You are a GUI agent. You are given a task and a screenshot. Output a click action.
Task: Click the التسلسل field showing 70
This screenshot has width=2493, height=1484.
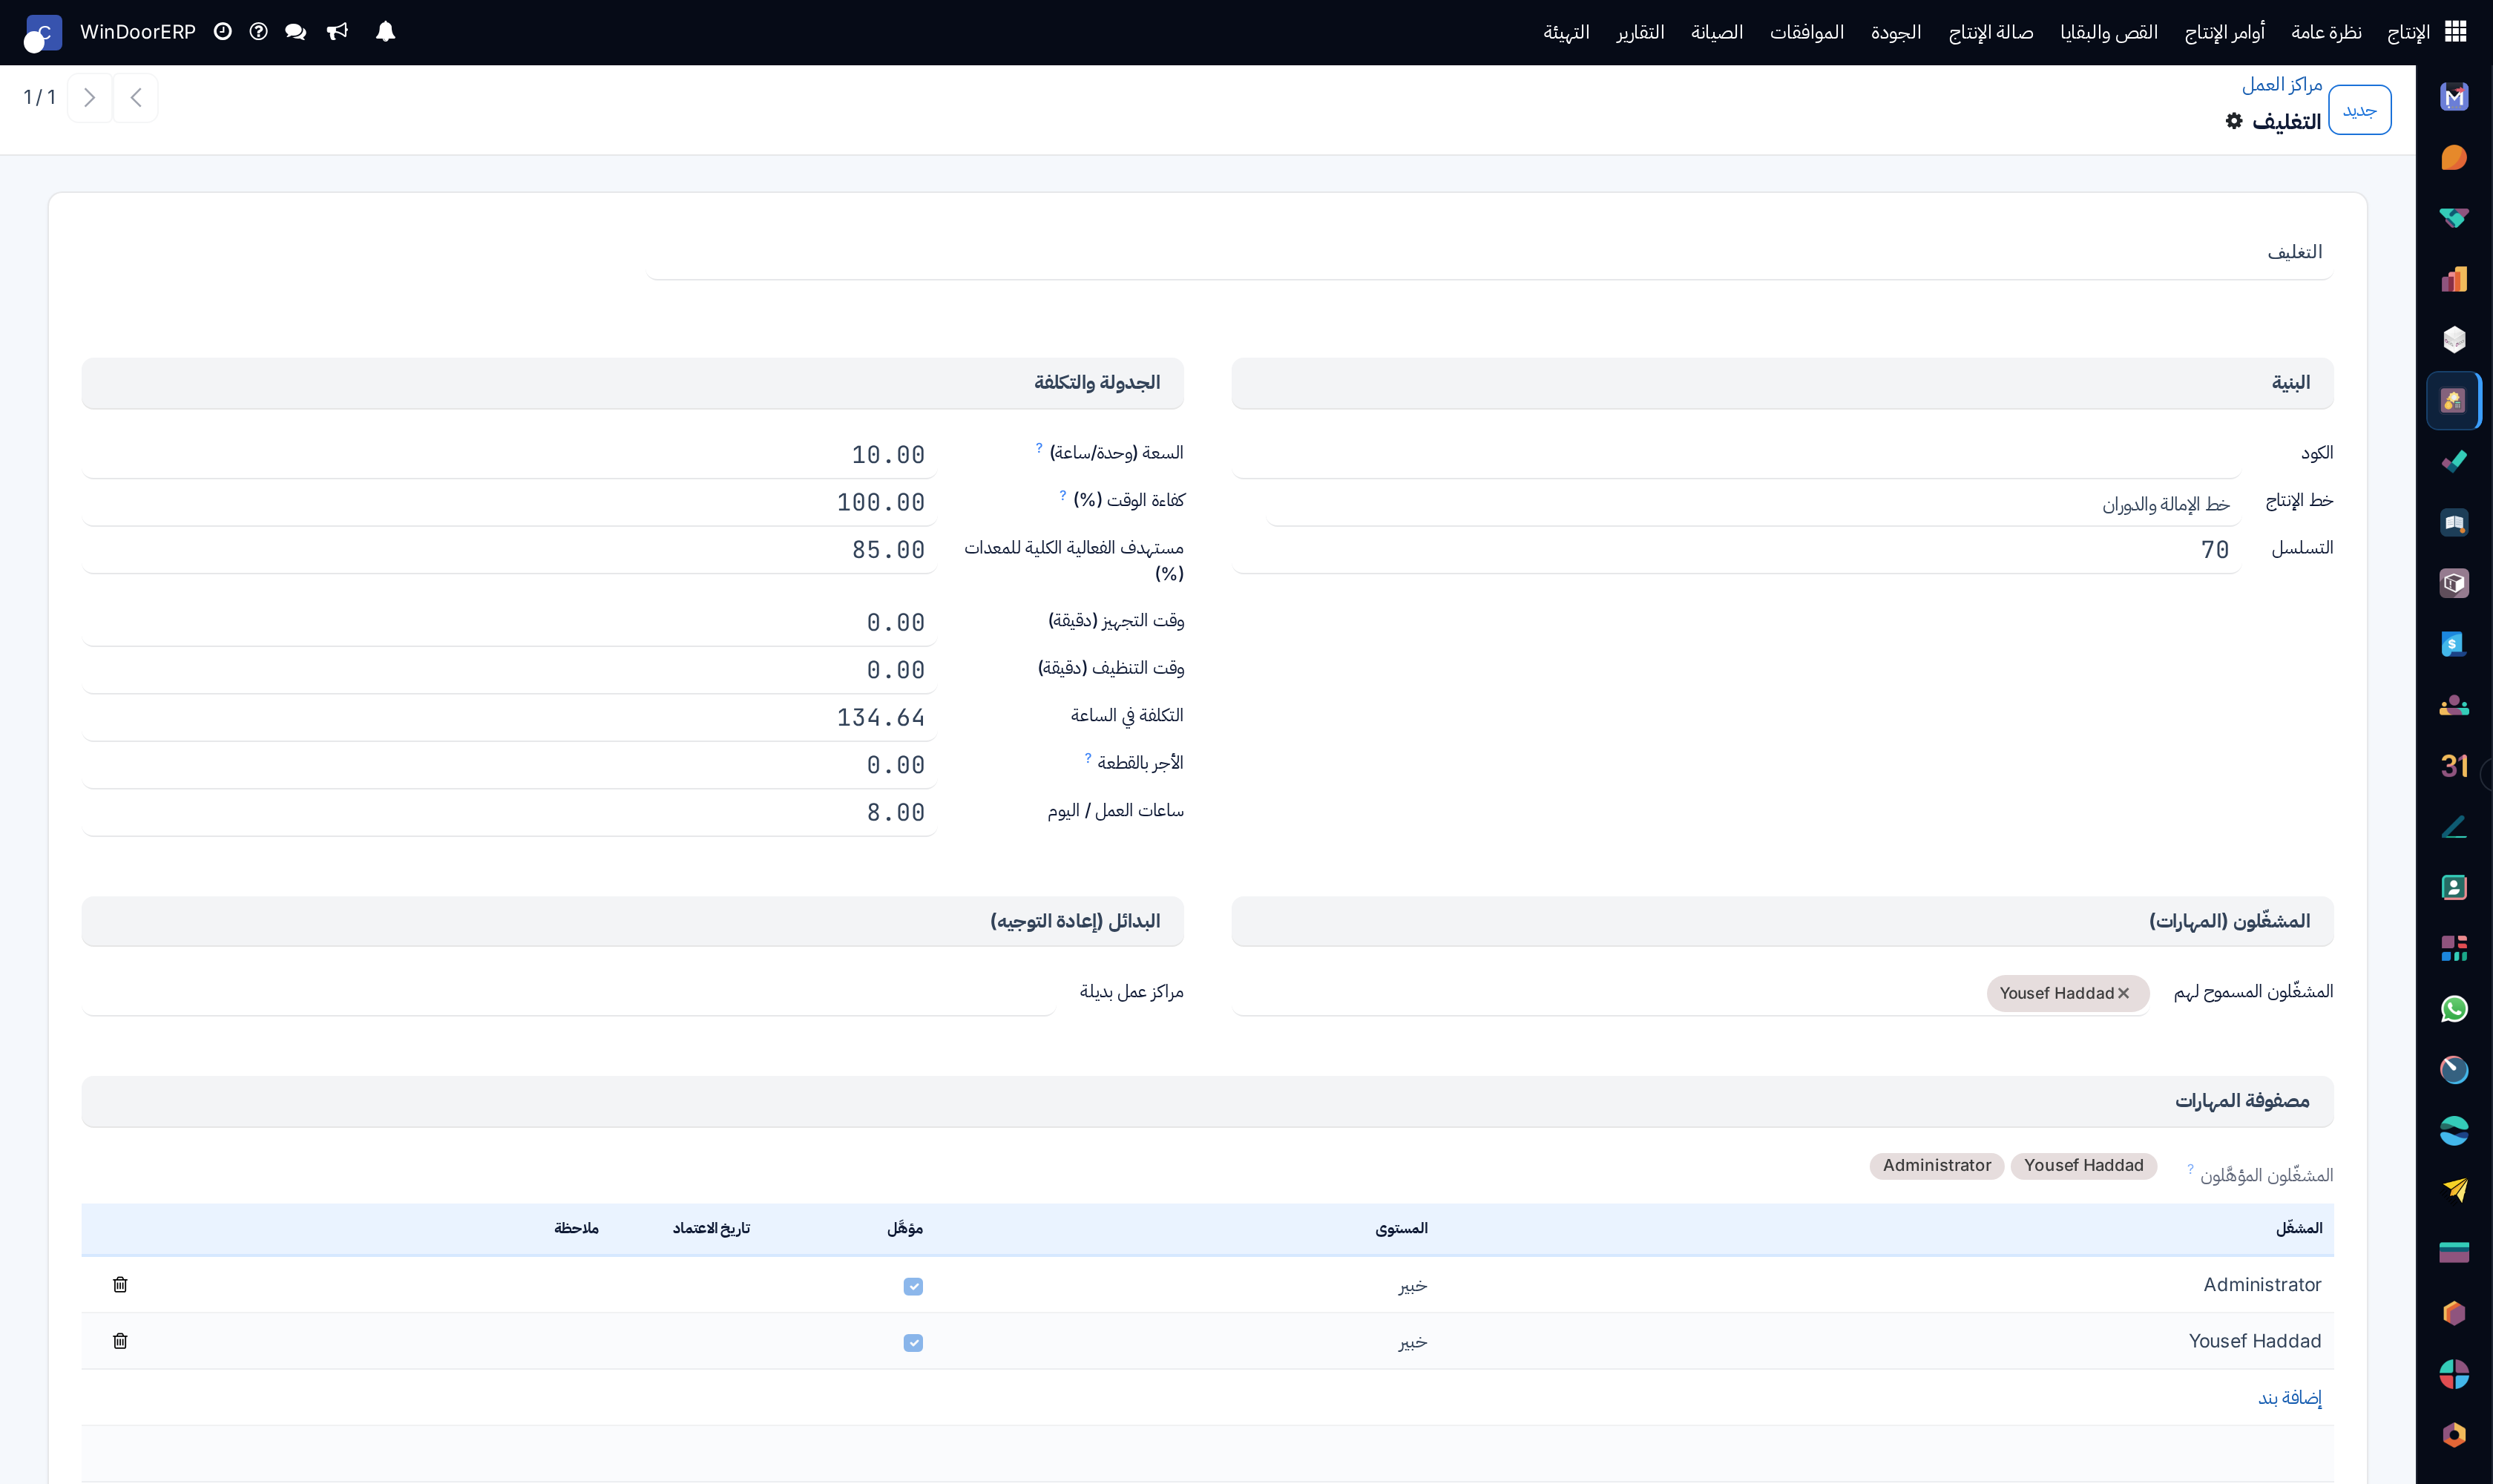coord(1736,549)
